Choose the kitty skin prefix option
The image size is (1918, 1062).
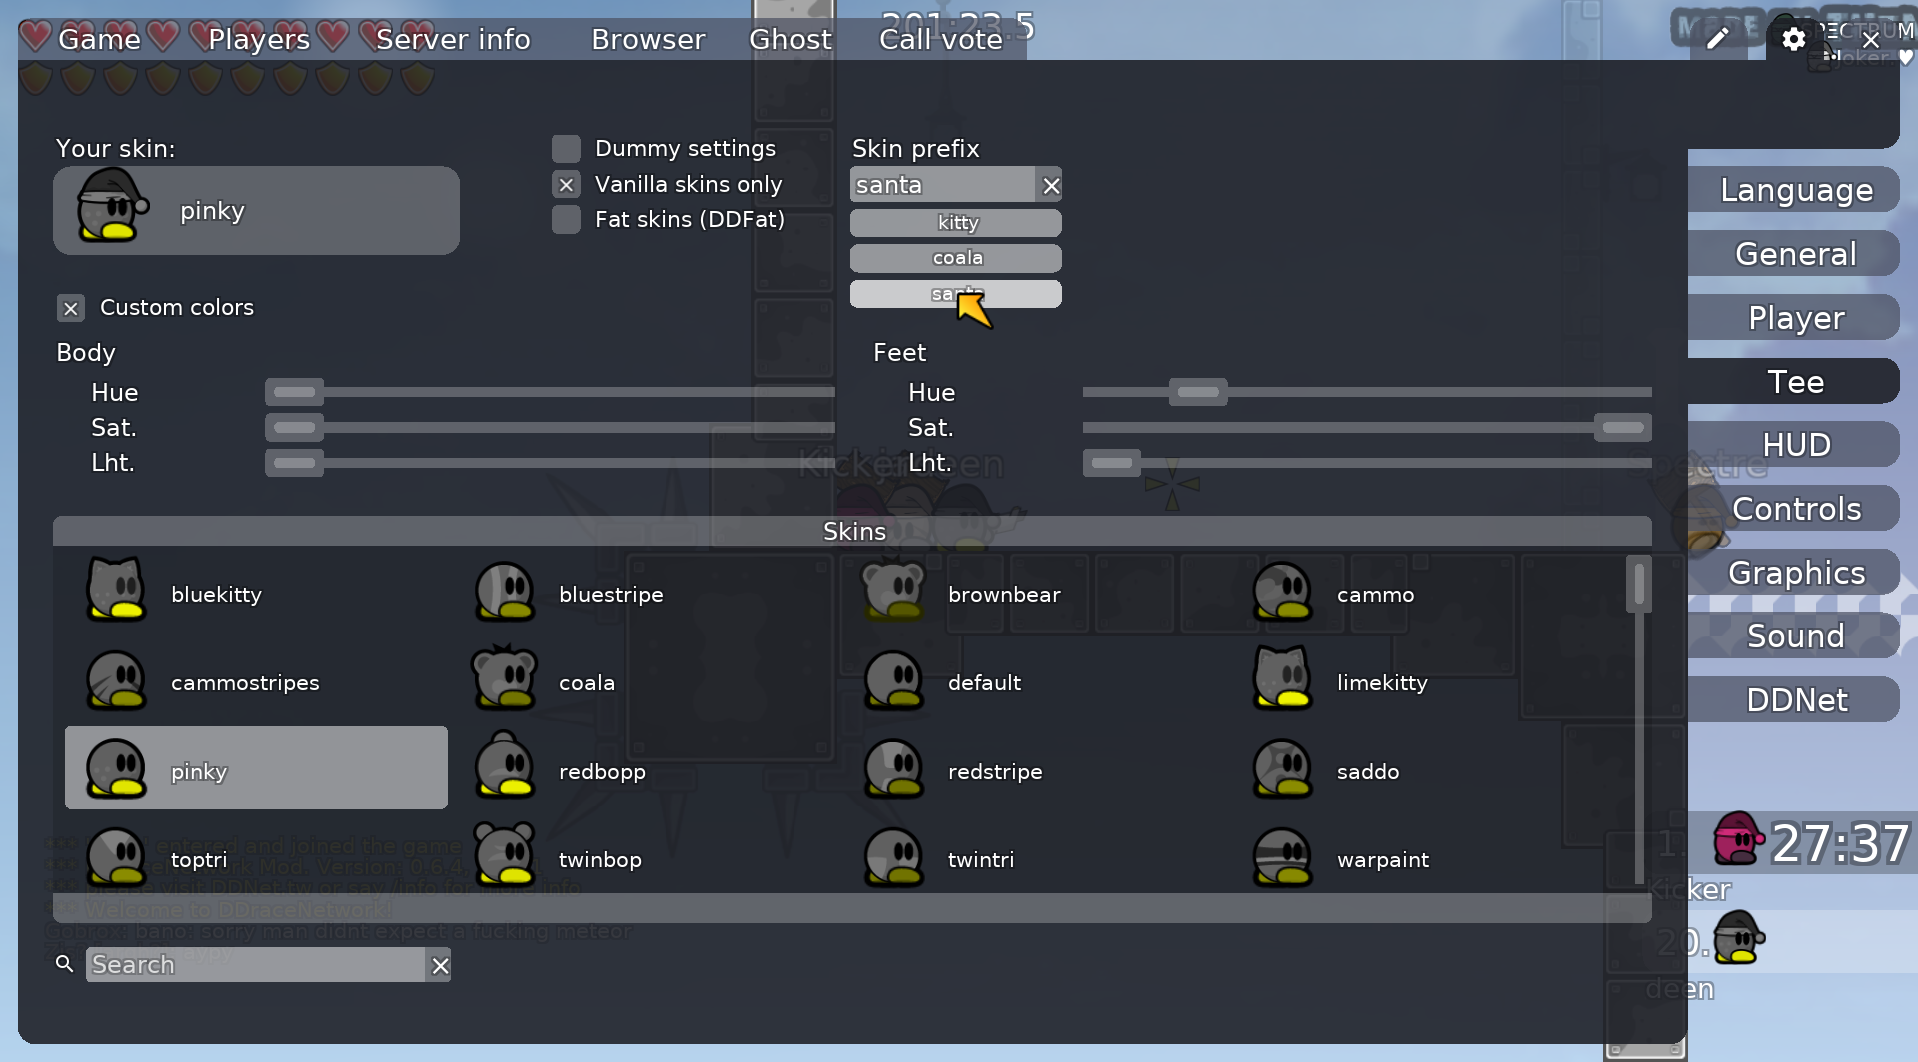click(x=955, y=223)
